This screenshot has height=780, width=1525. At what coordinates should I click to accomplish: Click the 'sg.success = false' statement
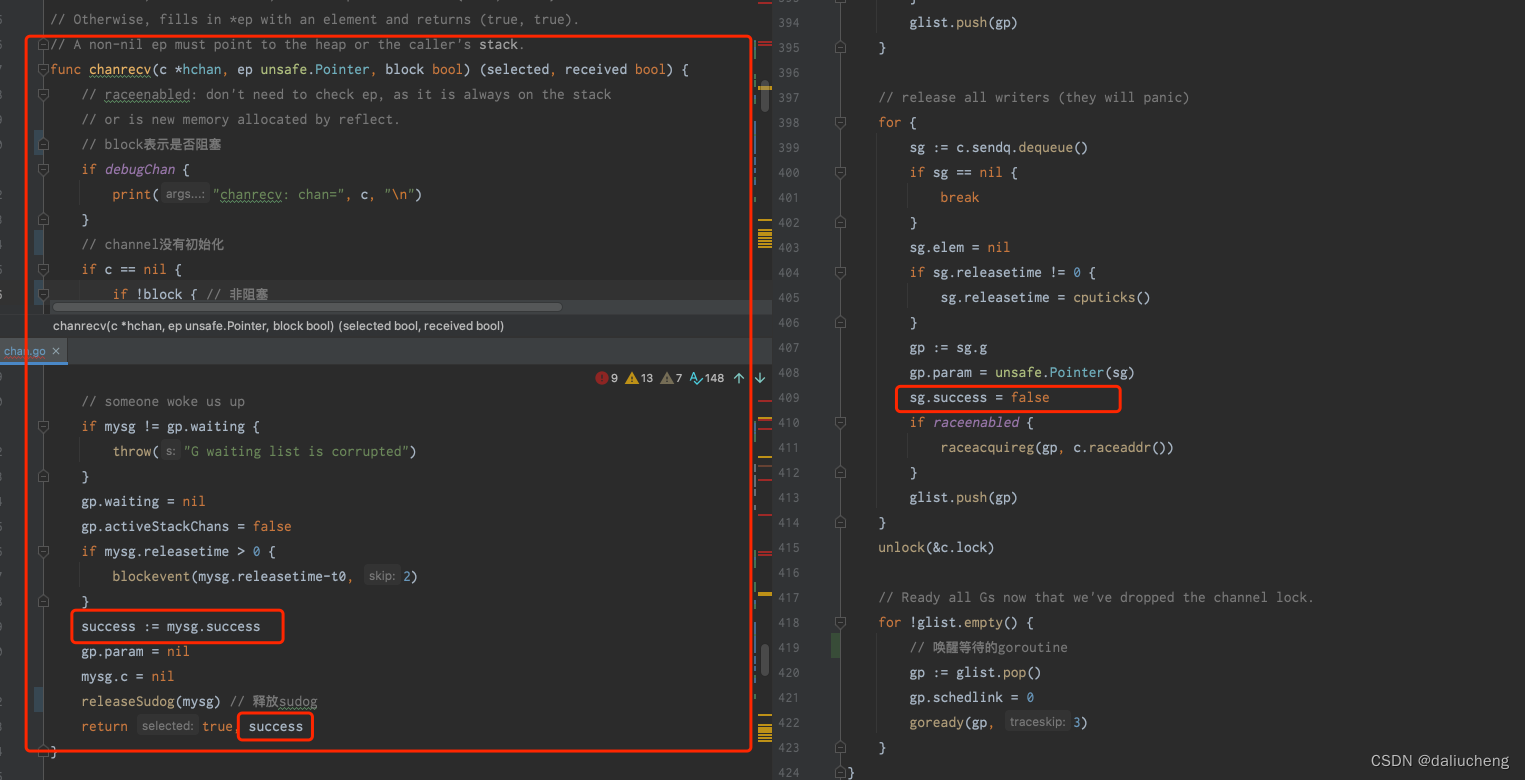click(x=979, y=397)
